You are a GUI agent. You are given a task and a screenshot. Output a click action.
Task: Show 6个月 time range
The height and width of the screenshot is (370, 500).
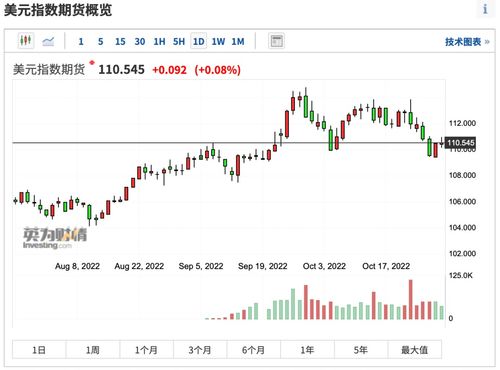pyautogui.click(x=254, y=350)
